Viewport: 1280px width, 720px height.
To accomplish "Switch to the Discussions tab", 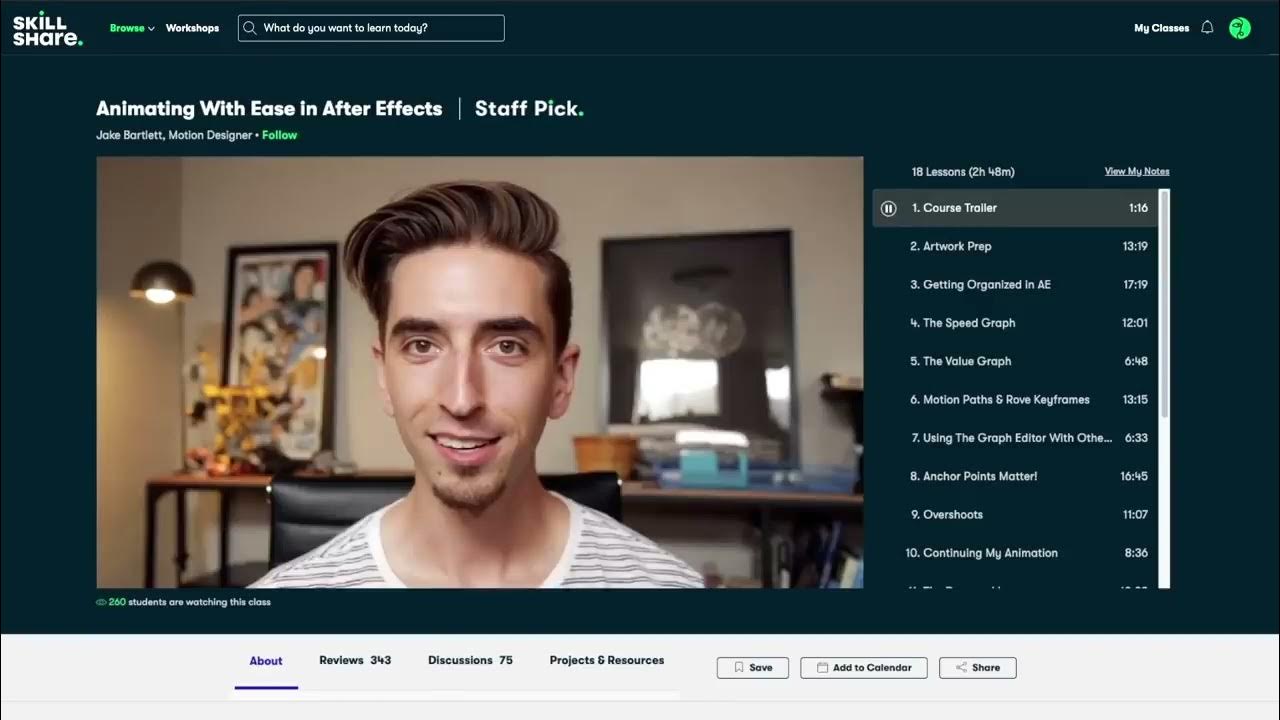I will [470, 660].
